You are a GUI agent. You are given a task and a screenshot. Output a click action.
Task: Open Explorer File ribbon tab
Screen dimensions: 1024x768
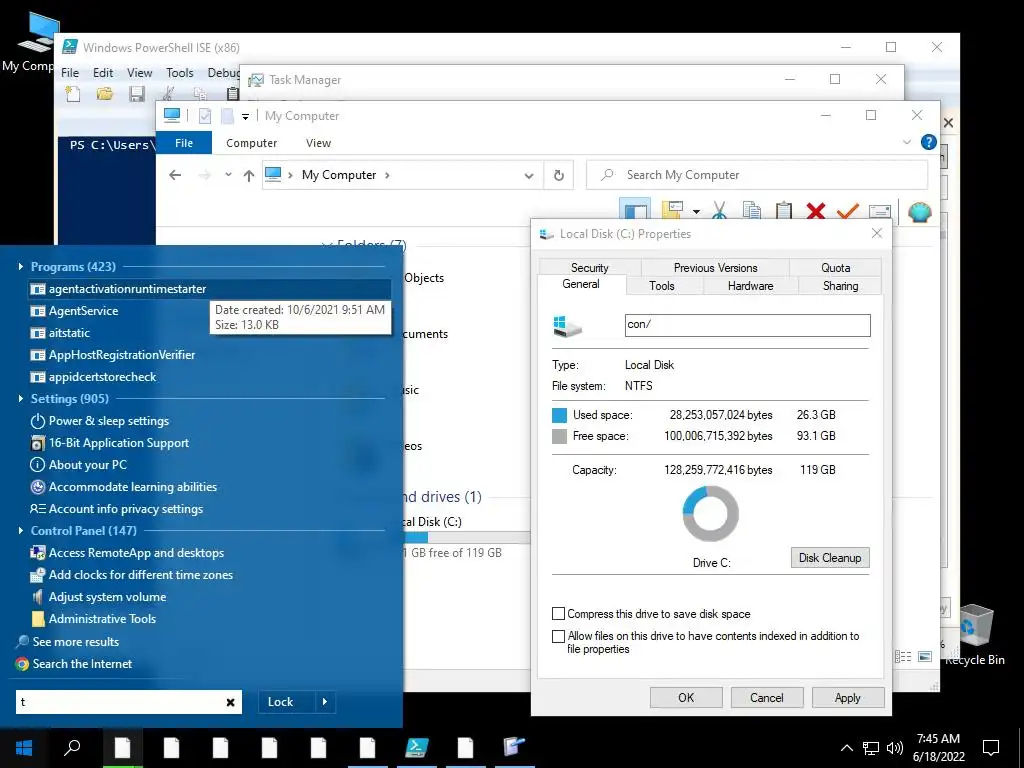[184, 143]
